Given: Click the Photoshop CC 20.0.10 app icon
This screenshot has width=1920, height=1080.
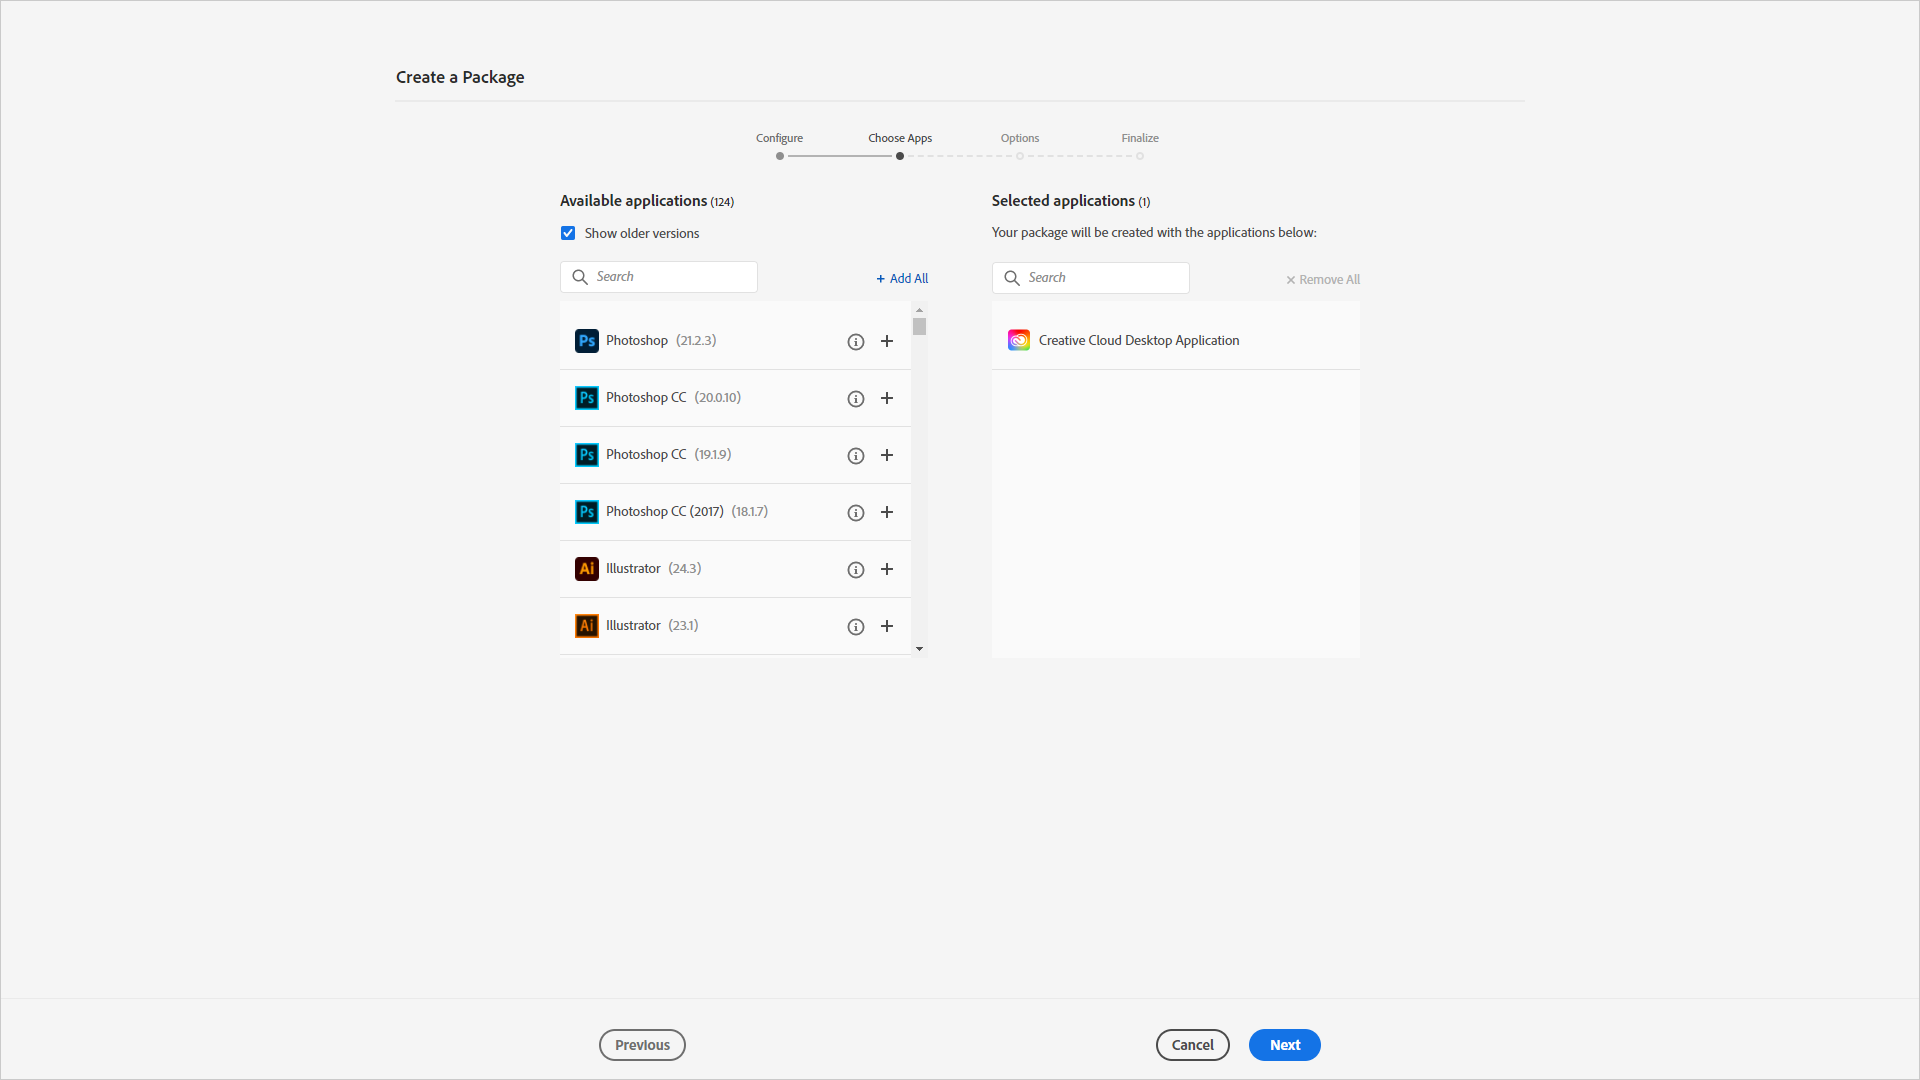Looking at the screenshot, I should (587, 398).
